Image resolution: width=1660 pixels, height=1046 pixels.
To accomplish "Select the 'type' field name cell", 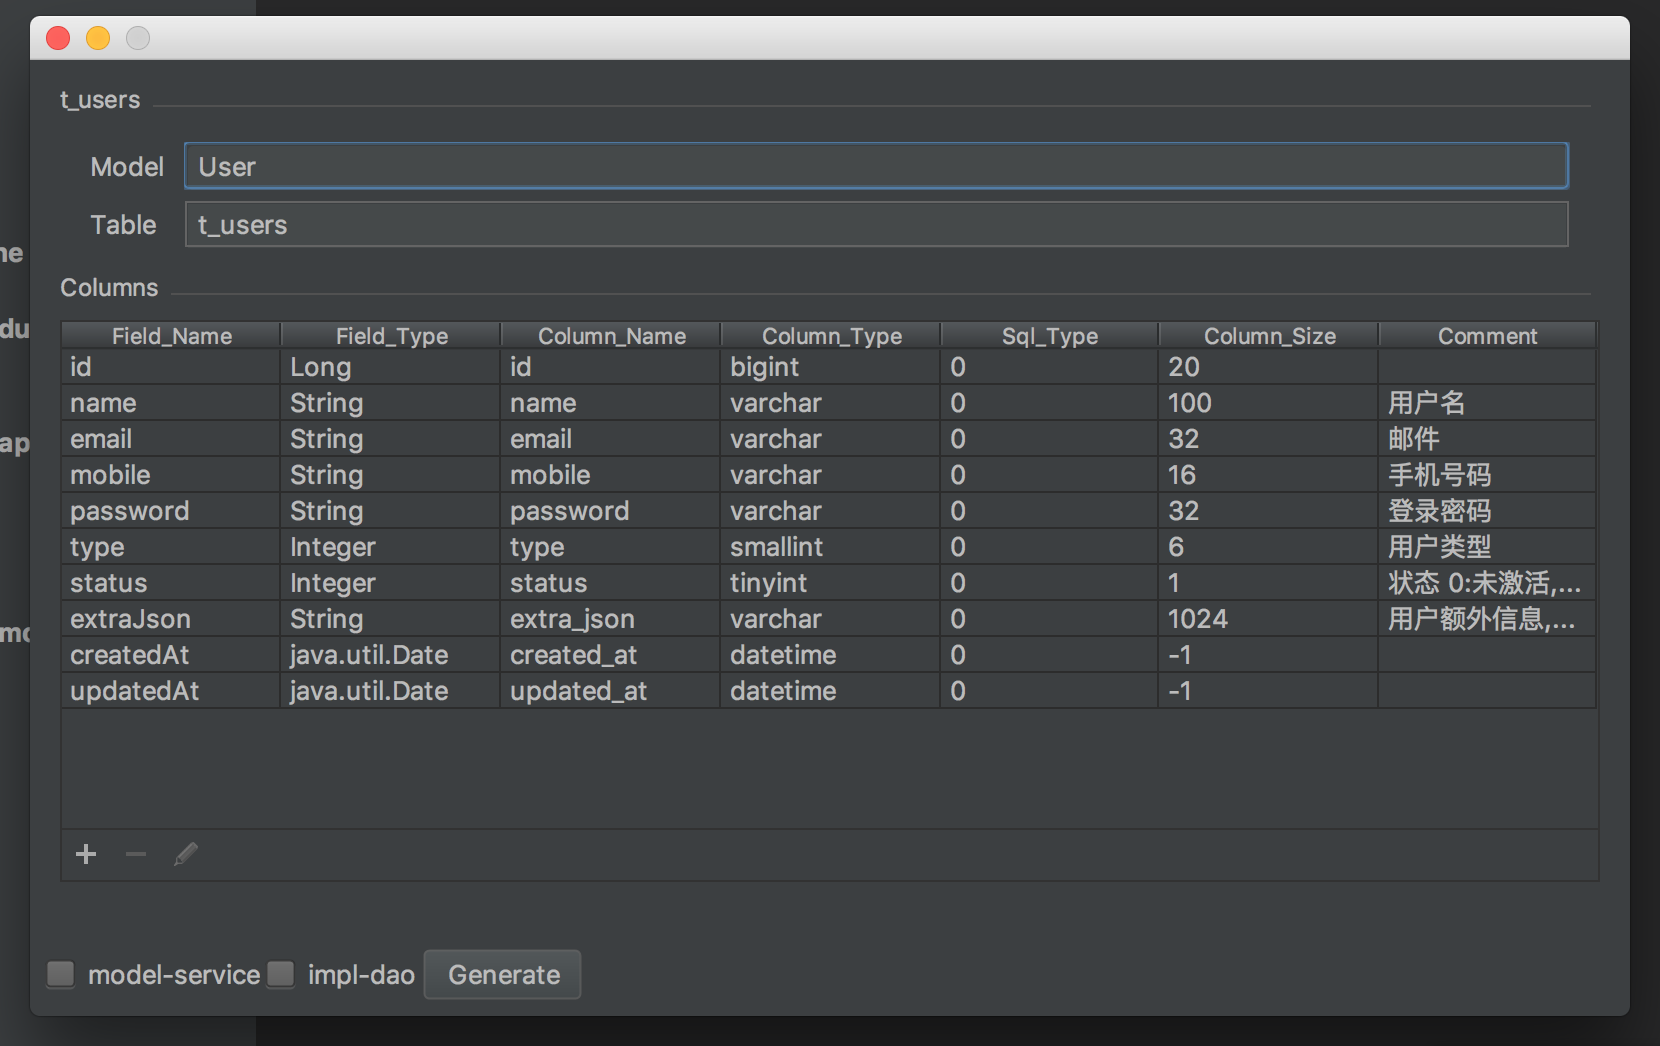I will [x=171, y=547].
